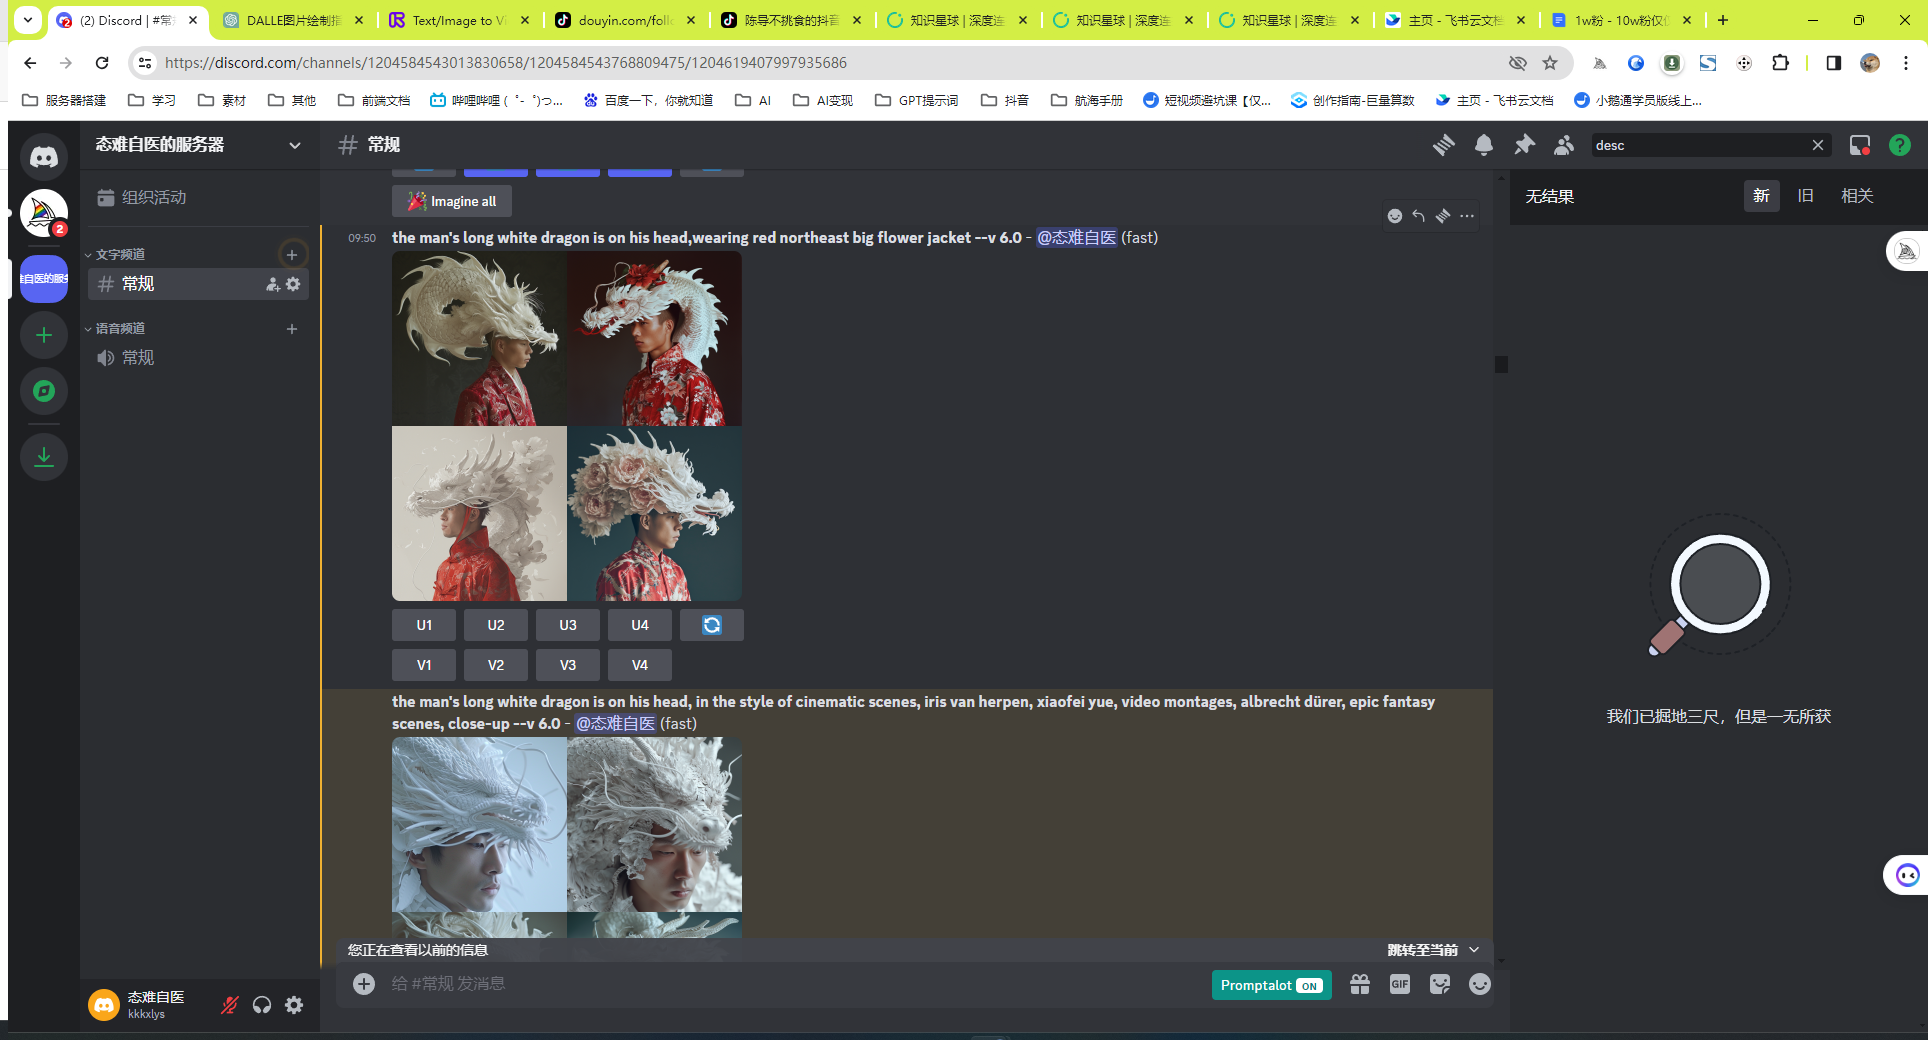Collapse the 文字频道 category

coord(120,255)
